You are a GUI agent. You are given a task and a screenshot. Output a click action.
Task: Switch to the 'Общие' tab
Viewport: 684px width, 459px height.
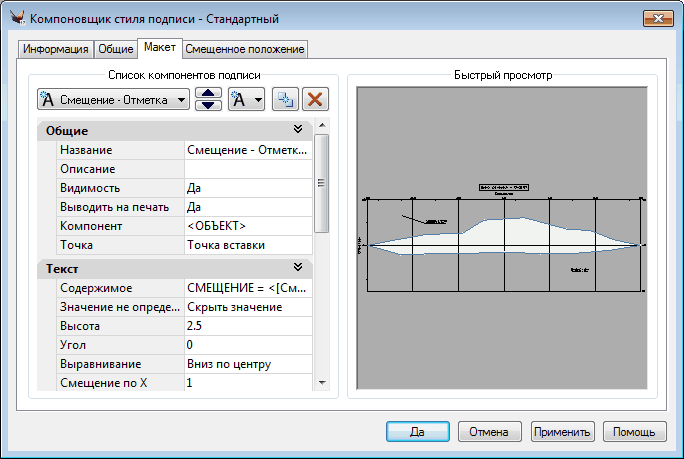coord(116,49)
